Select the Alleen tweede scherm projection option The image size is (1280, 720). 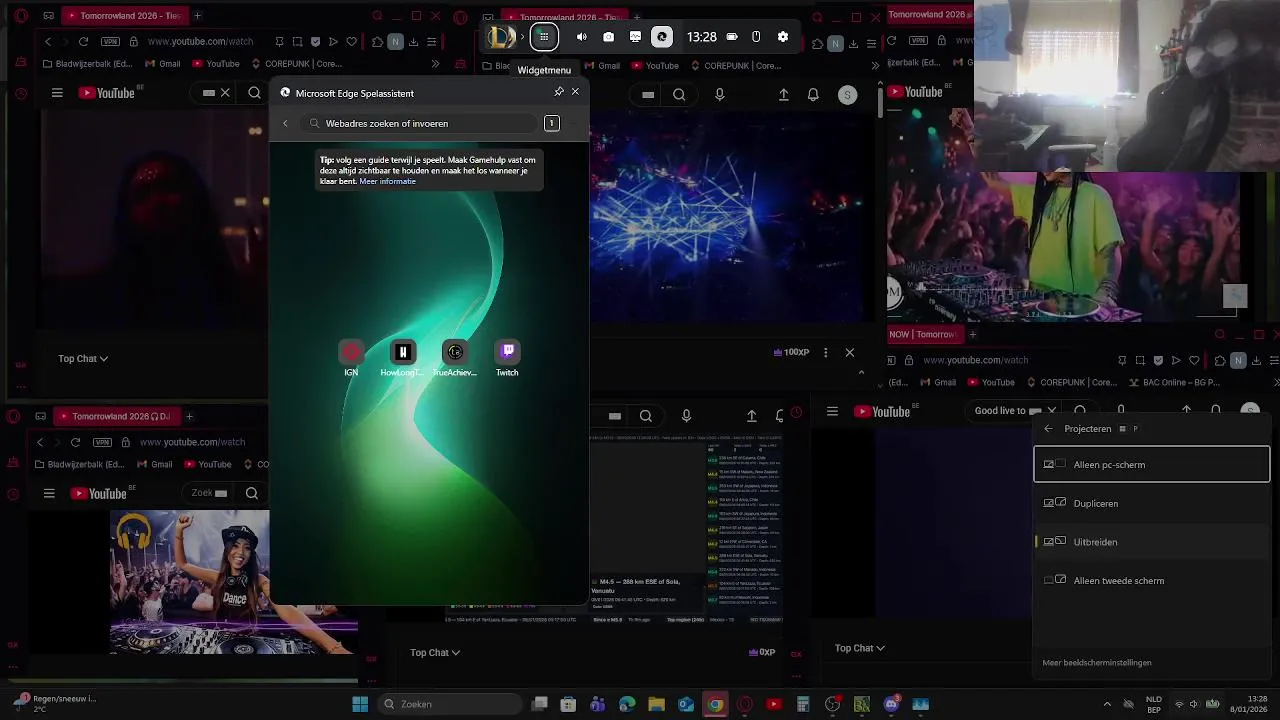click(1152, 581)
